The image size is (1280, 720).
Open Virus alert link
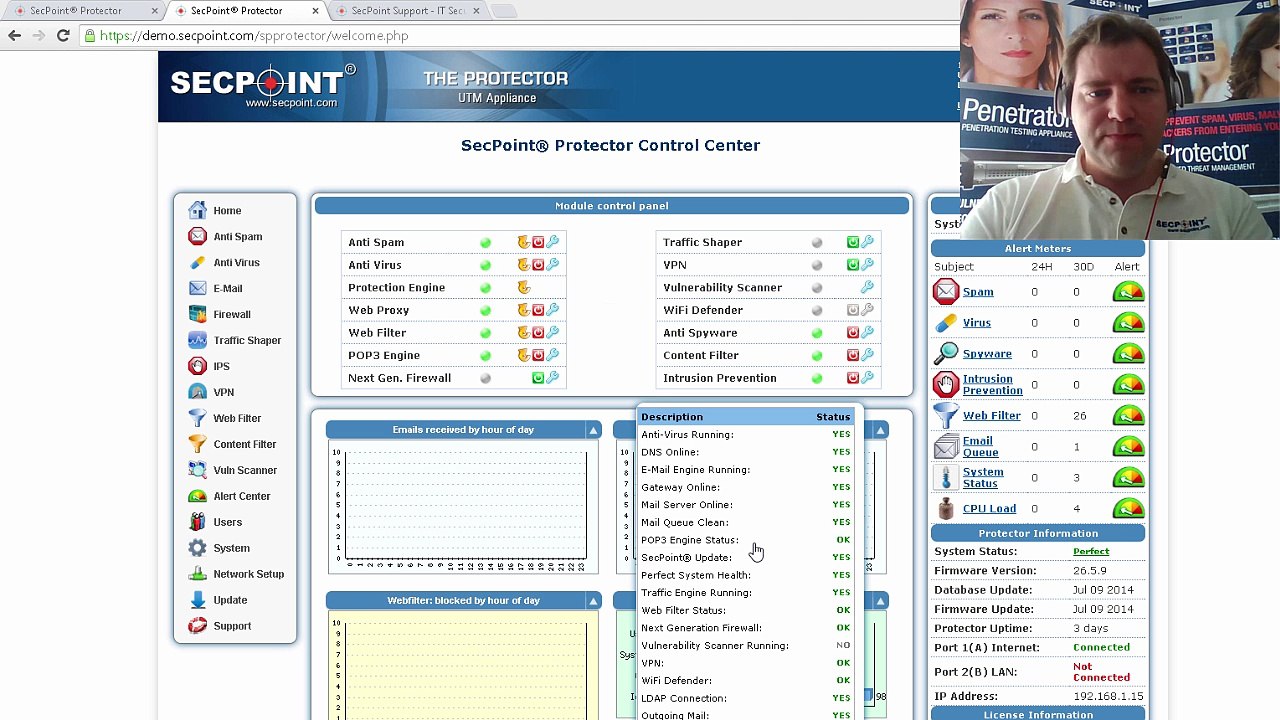977,323
